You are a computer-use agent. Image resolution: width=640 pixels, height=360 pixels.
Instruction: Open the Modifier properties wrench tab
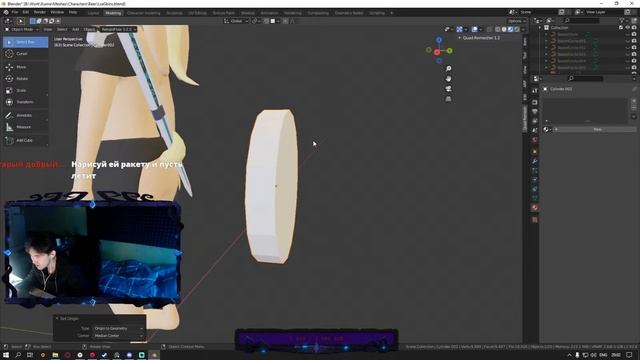[535, 161]
